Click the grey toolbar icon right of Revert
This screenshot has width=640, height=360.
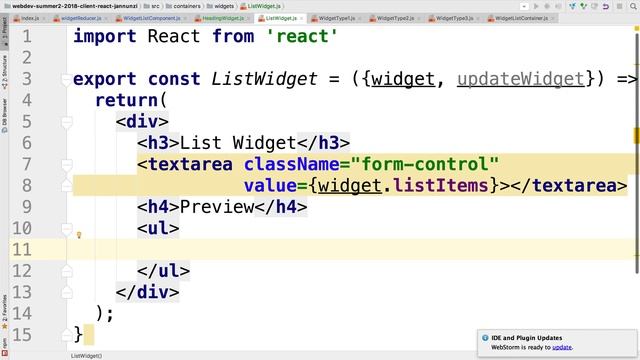(620, 6)
